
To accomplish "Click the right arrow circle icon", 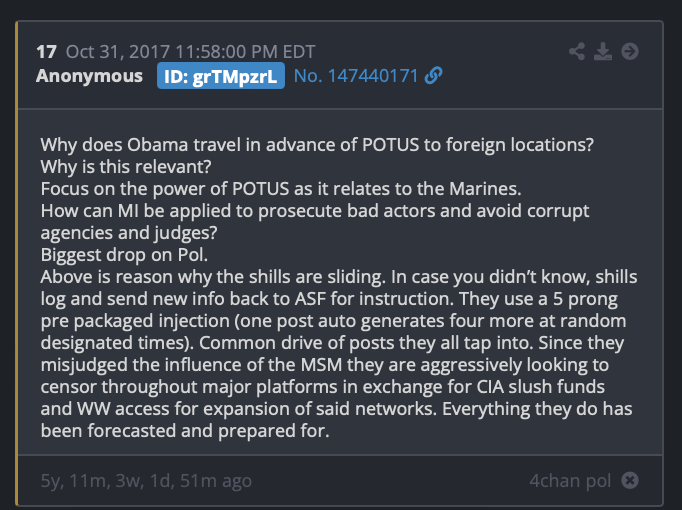I will pos(630,51).
